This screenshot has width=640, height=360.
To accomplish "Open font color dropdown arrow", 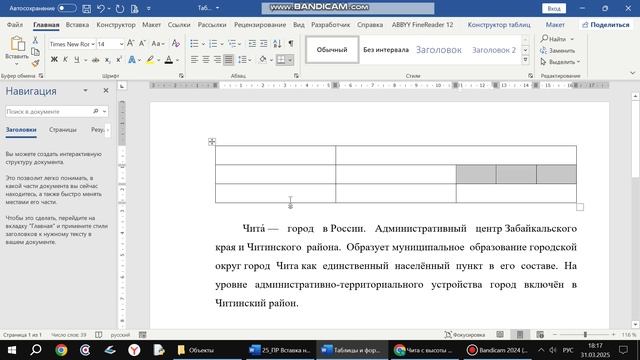I will [178, 60].
